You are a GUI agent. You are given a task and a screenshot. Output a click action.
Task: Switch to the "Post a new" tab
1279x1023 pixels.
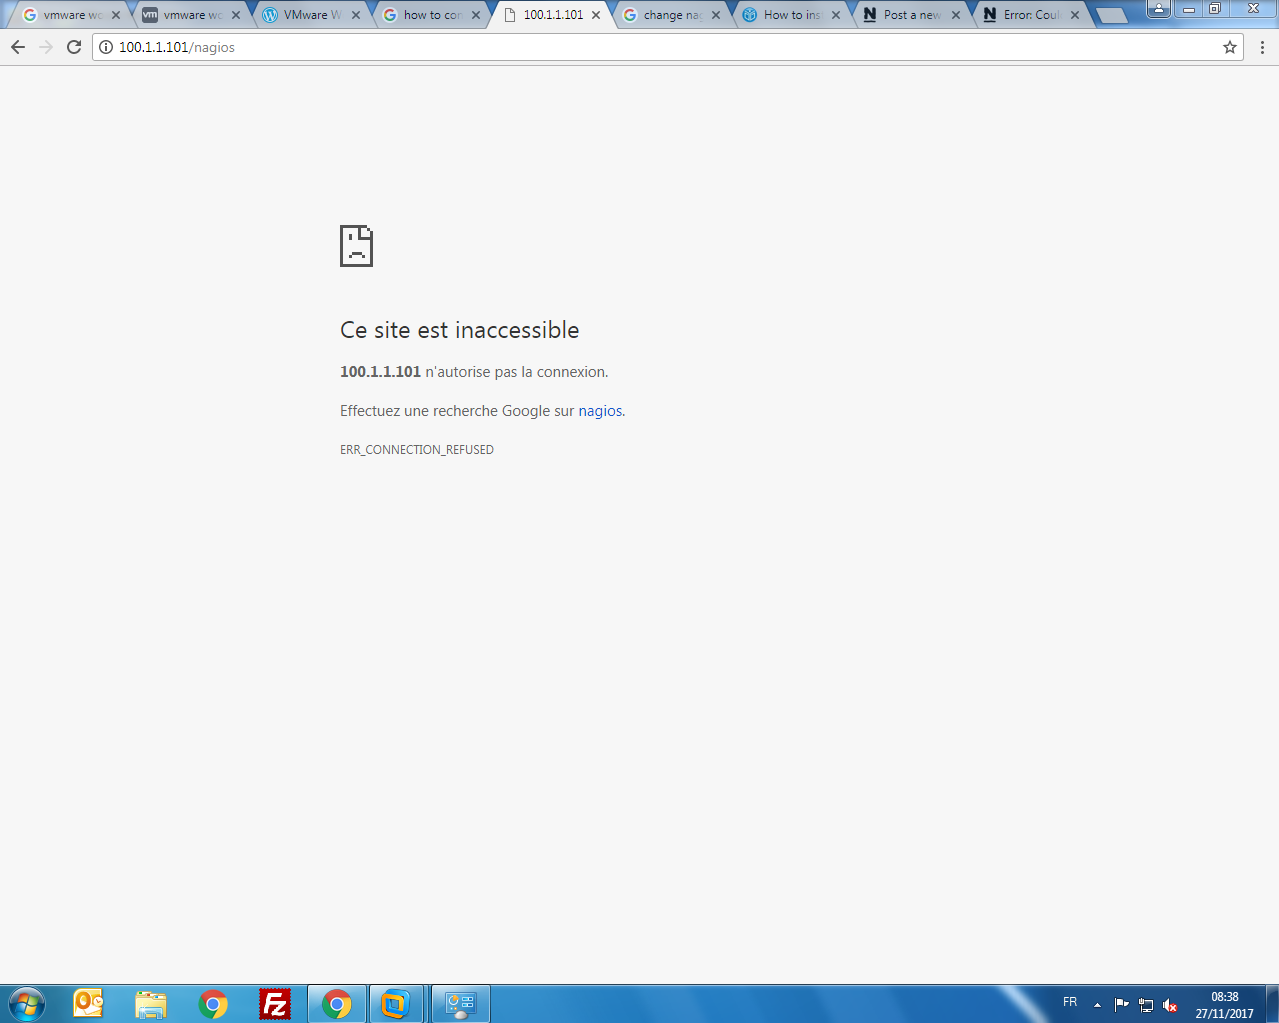tap(910, 15)
